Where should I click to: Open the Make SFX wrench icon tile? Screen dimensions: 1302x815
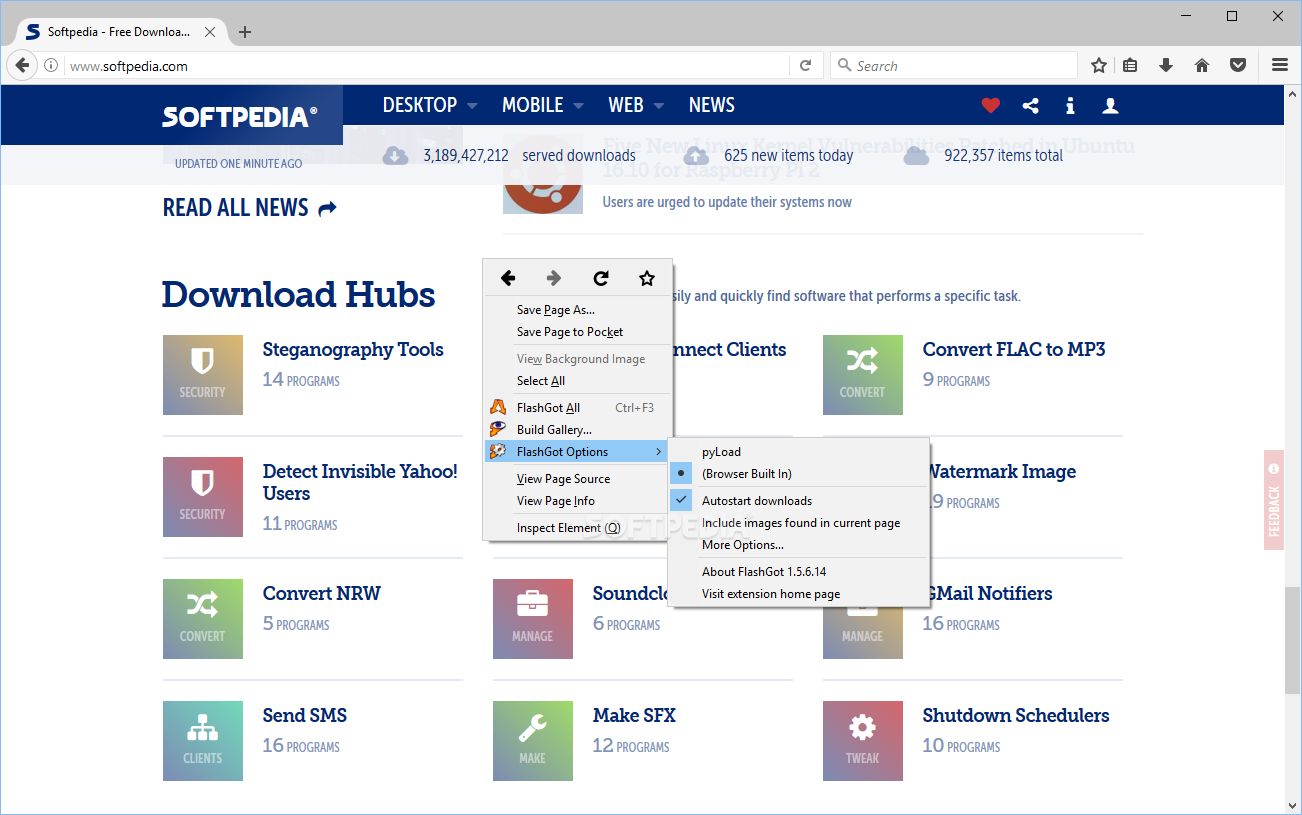pos(533,741)
